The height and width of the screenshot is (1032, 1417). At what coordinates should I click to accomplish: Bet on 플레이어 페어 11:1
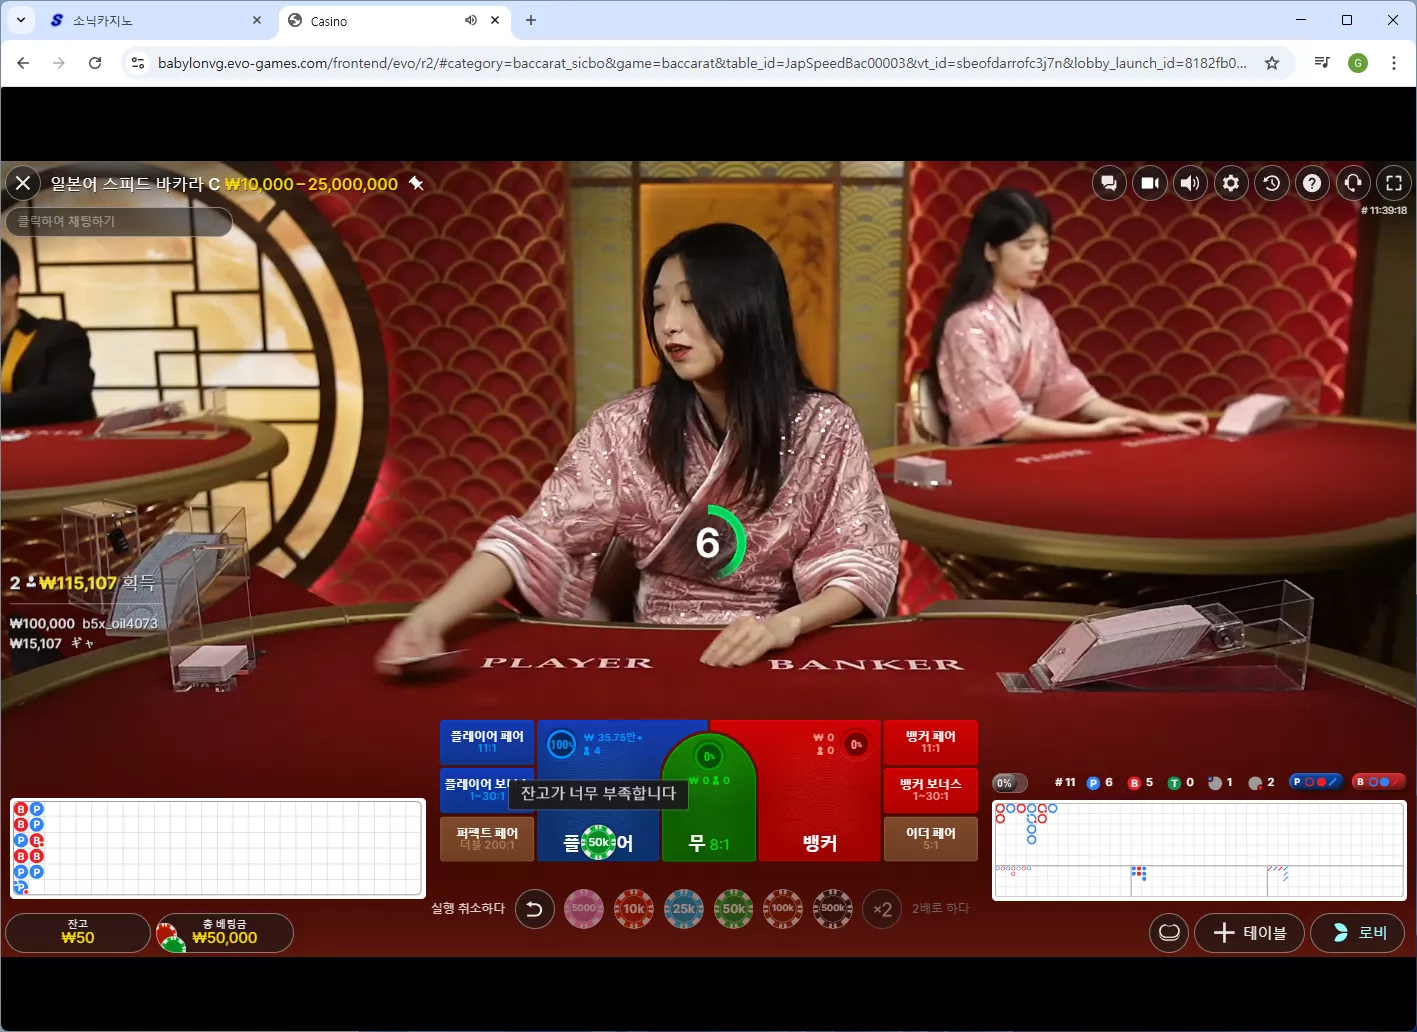487,742
